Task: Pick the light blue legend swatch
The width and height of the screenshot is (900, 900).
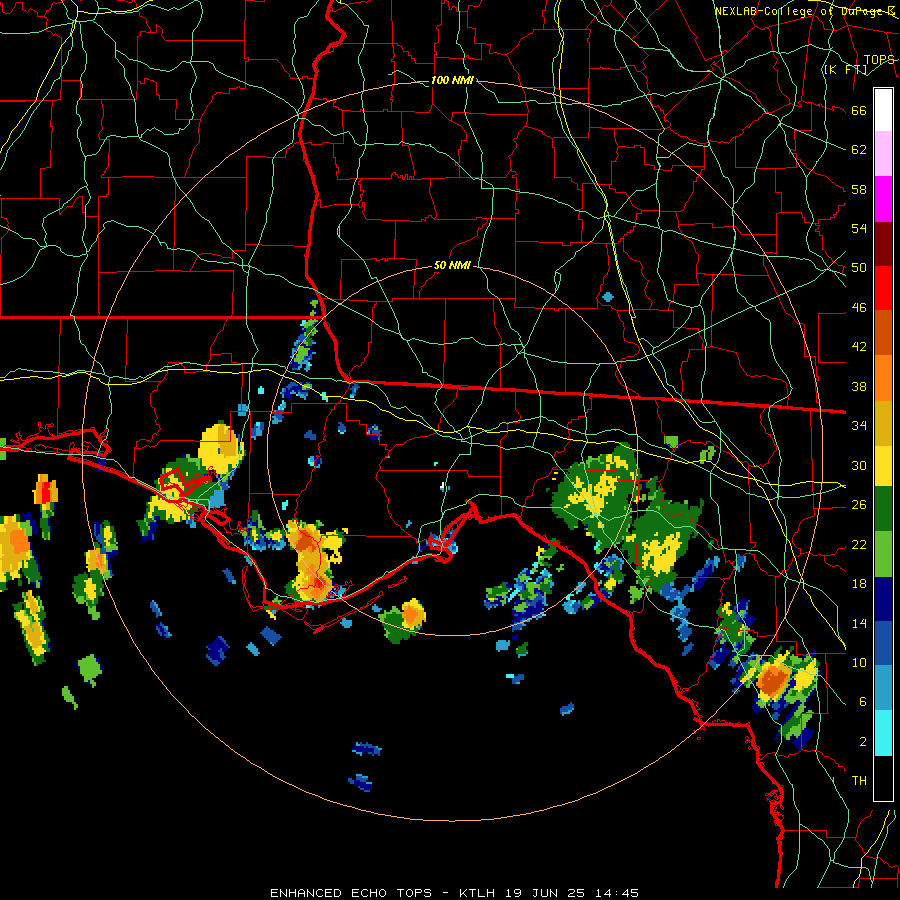Action: [883, 688]
